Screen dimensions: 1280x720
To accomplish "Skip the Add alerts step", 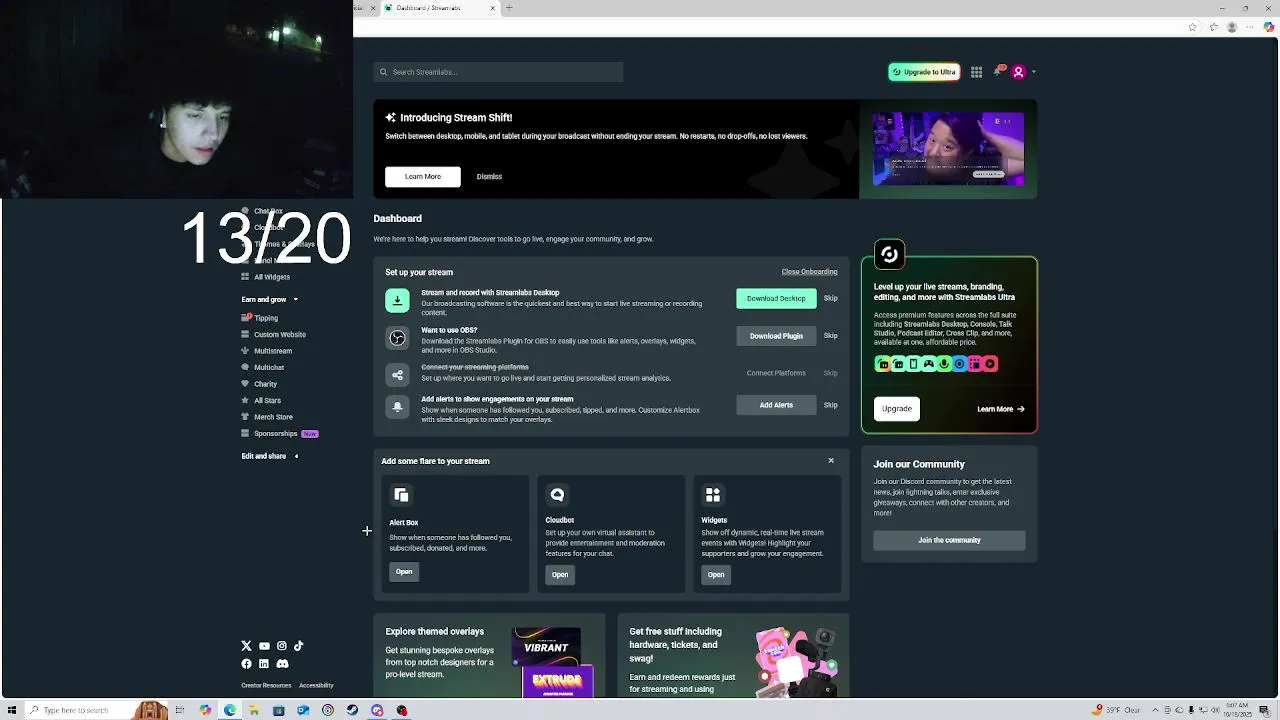I will pyautogui.click(x=830, y=405).
